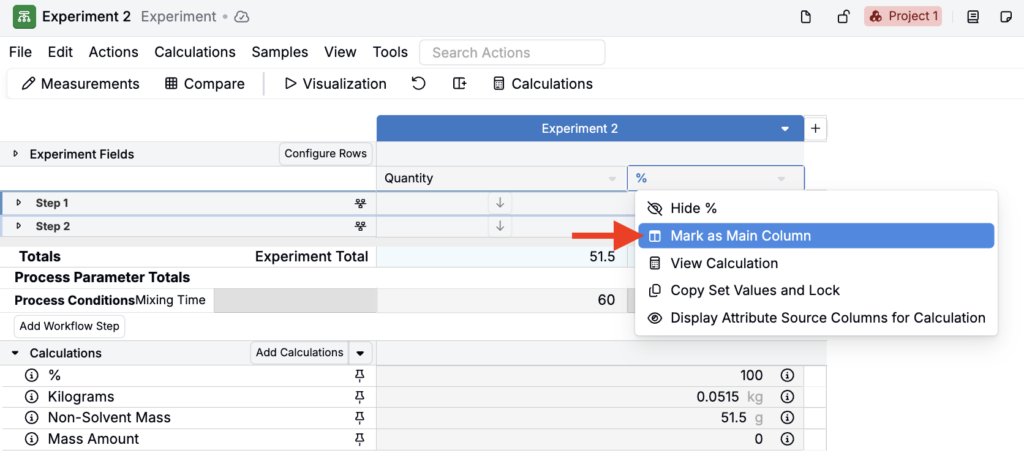Click the green Experiment app icon

pyautogui.click(x=24, y=17)
